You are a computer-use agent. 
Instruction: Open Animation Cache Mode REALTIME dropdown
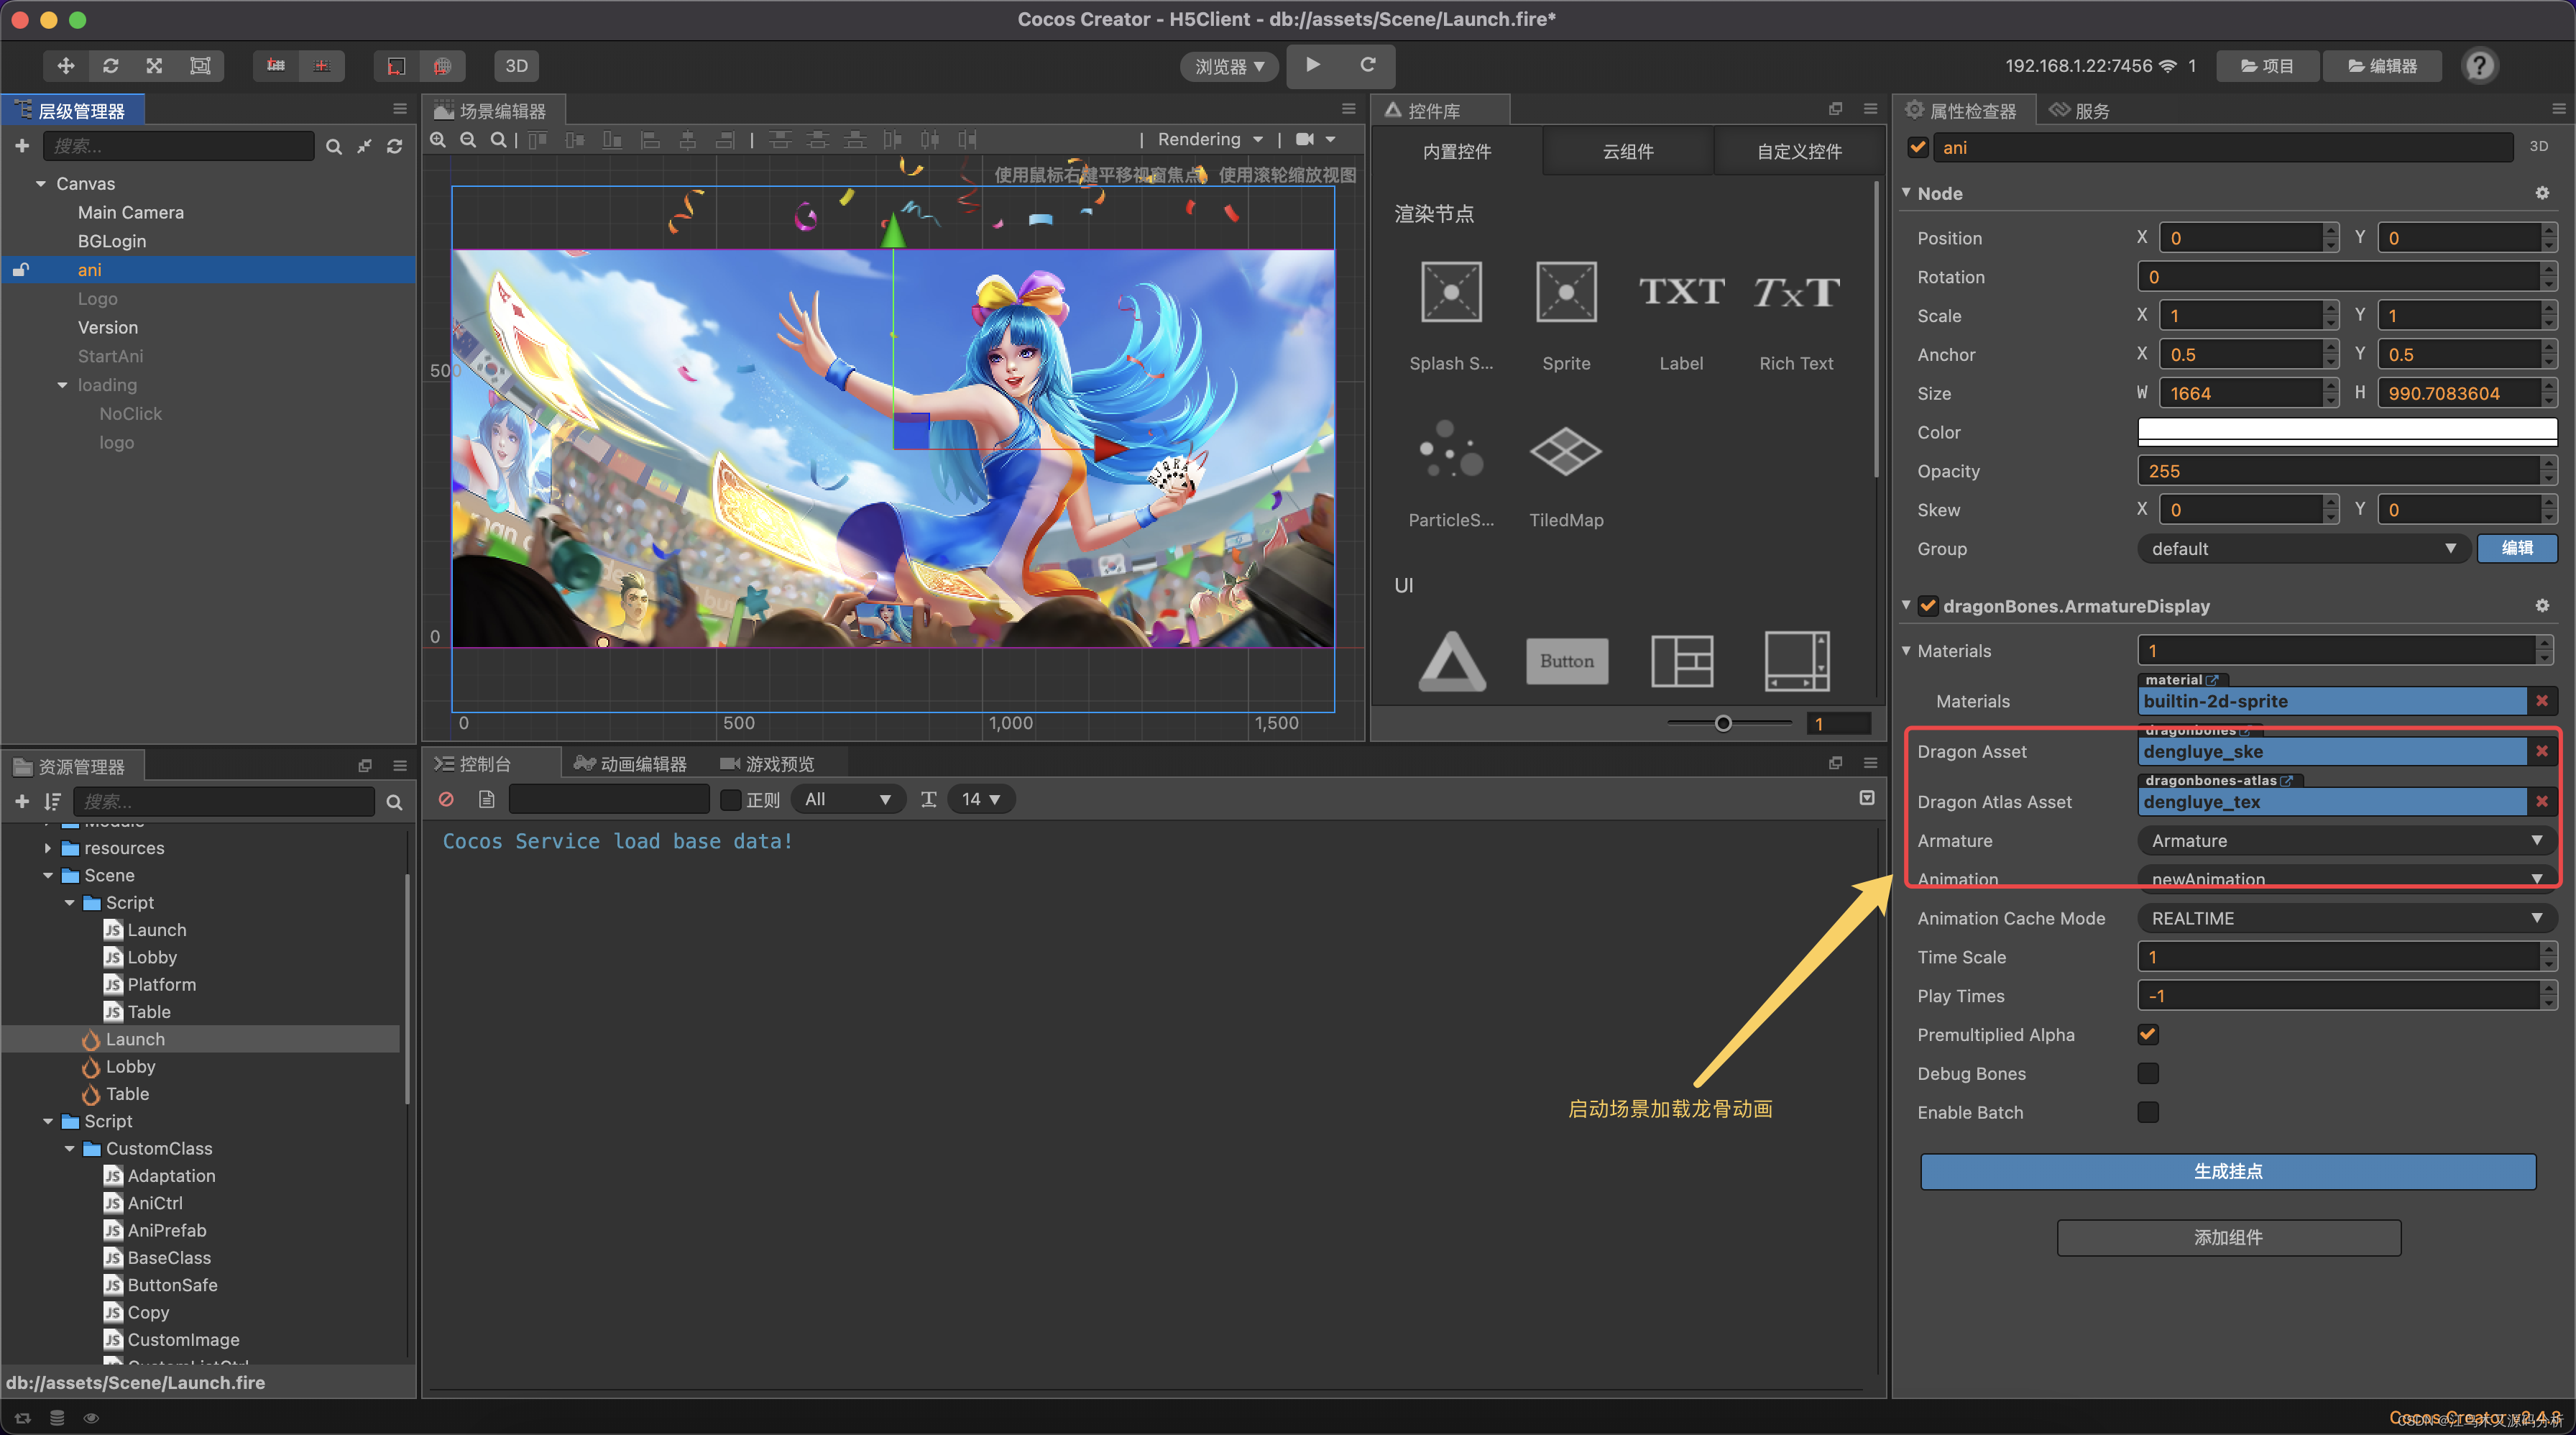coord(2346,918)
